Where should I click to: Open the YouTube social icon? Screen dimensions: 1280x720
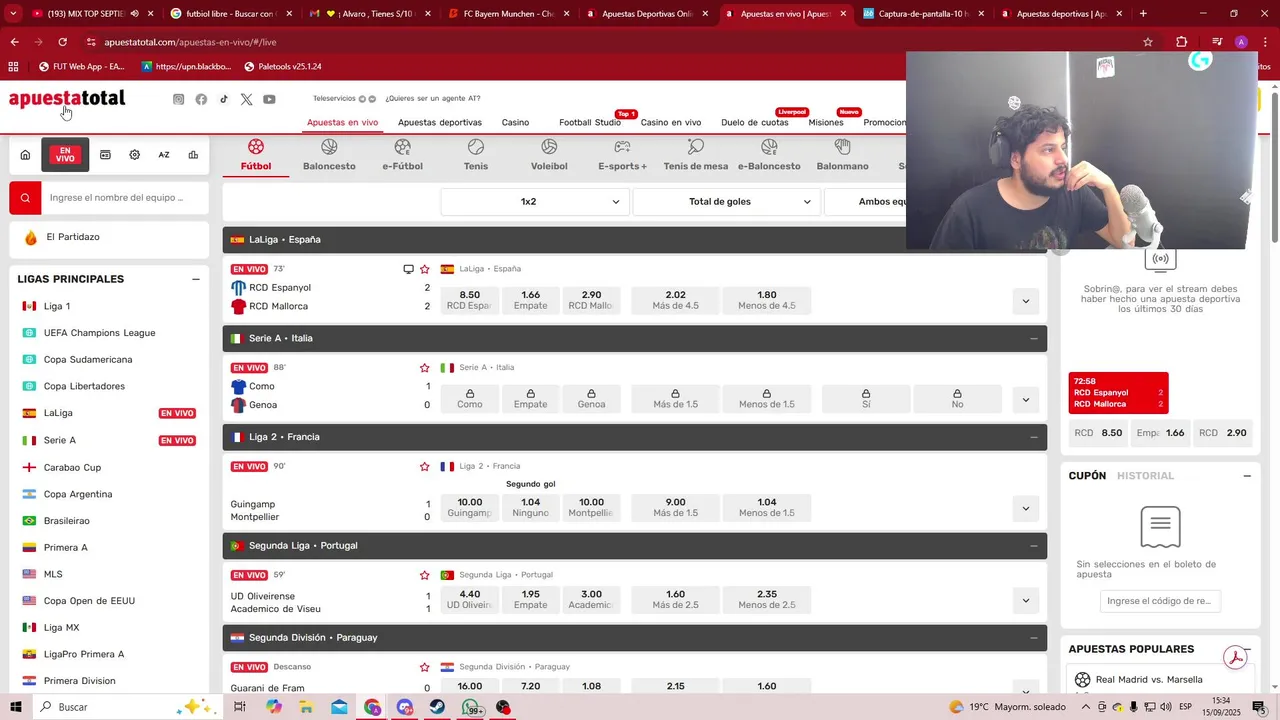click(269, 99)
